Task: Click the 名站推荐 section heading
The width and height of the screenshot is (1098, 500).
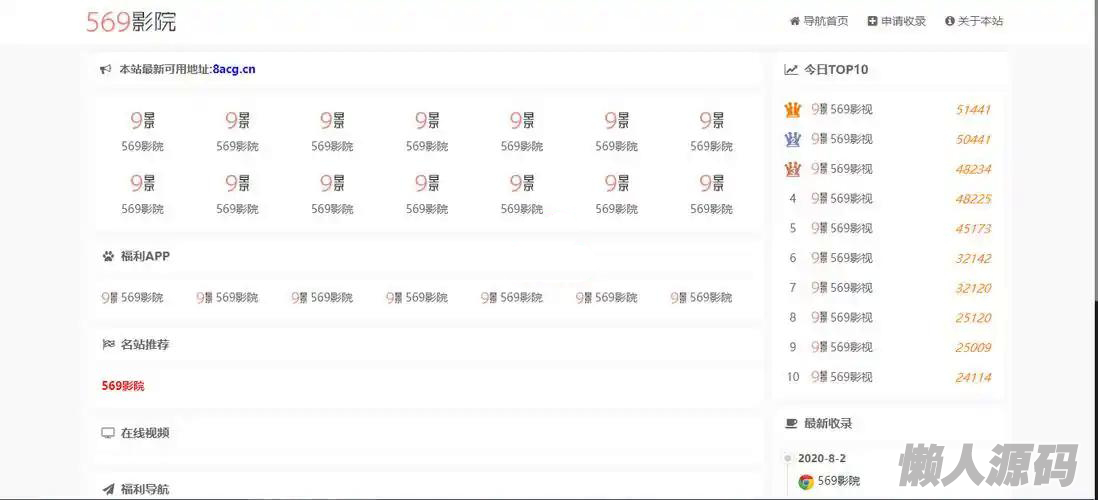Action: (145, 344)
